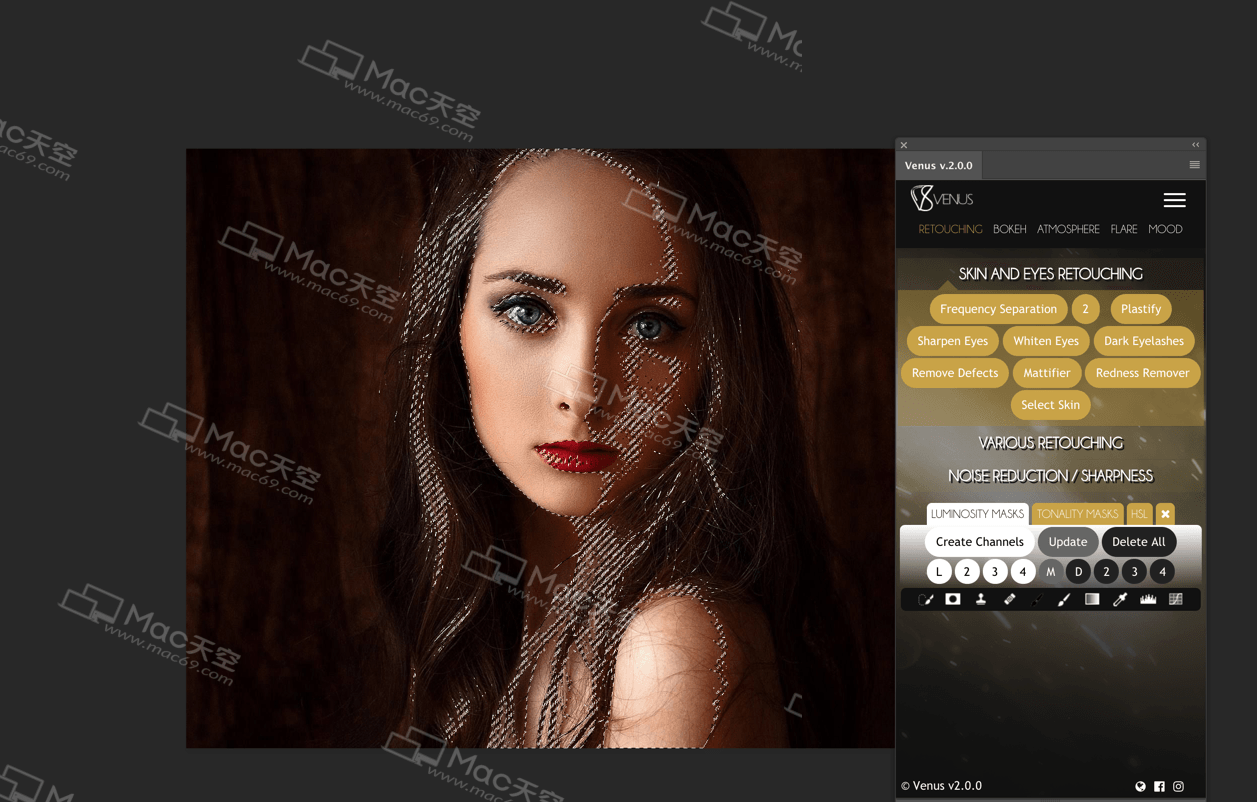Open the Curves adjustment icon
The width and height of the screenshot is (1257, 802).
(x=1174, y=599)
